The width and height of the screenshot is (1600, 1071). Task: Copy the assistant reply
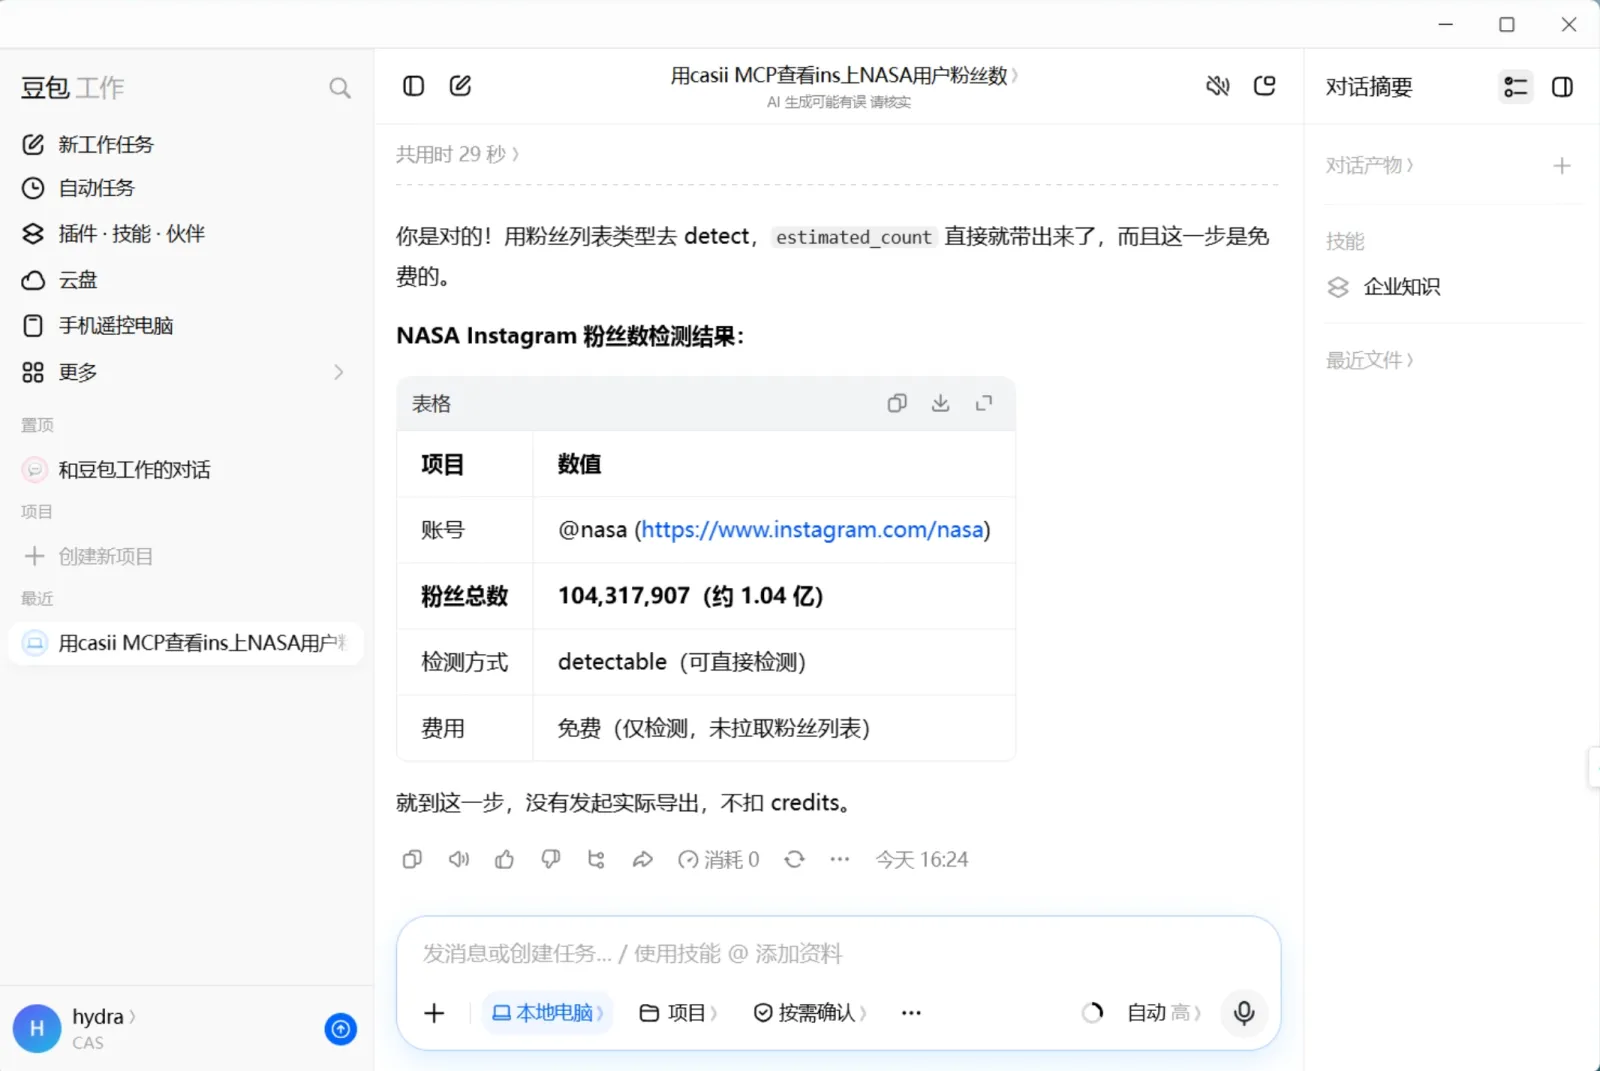click(412, 860)
